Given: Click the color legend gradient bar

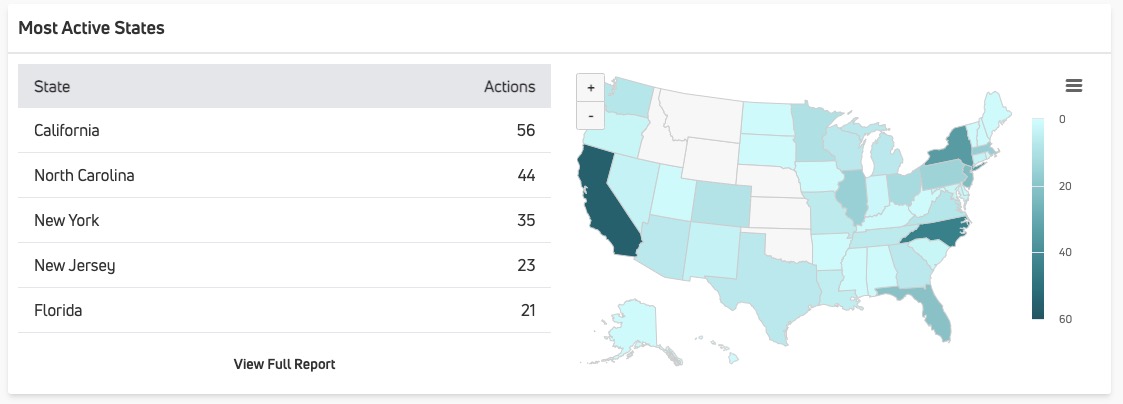Looking at the screenshot, I should click(1038, 218).
